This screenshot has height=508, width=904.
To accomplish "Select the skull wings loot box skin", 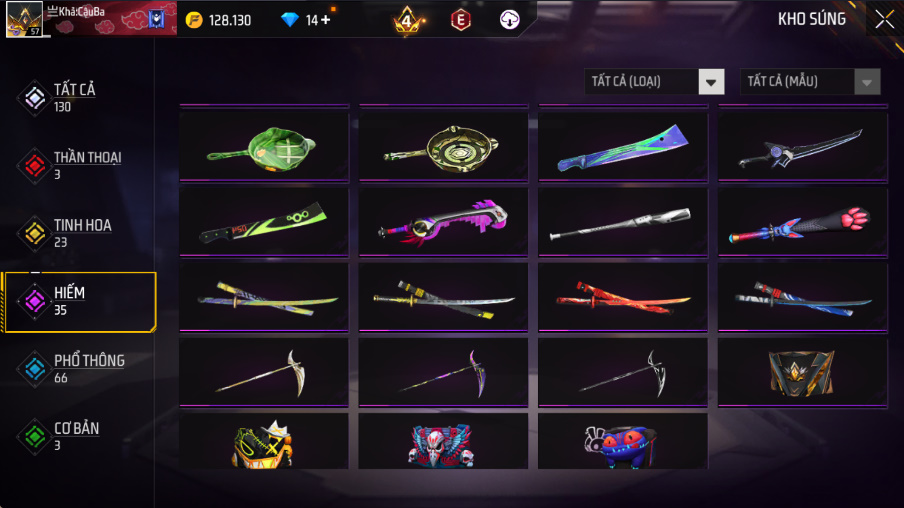I will tap(443, 442).
